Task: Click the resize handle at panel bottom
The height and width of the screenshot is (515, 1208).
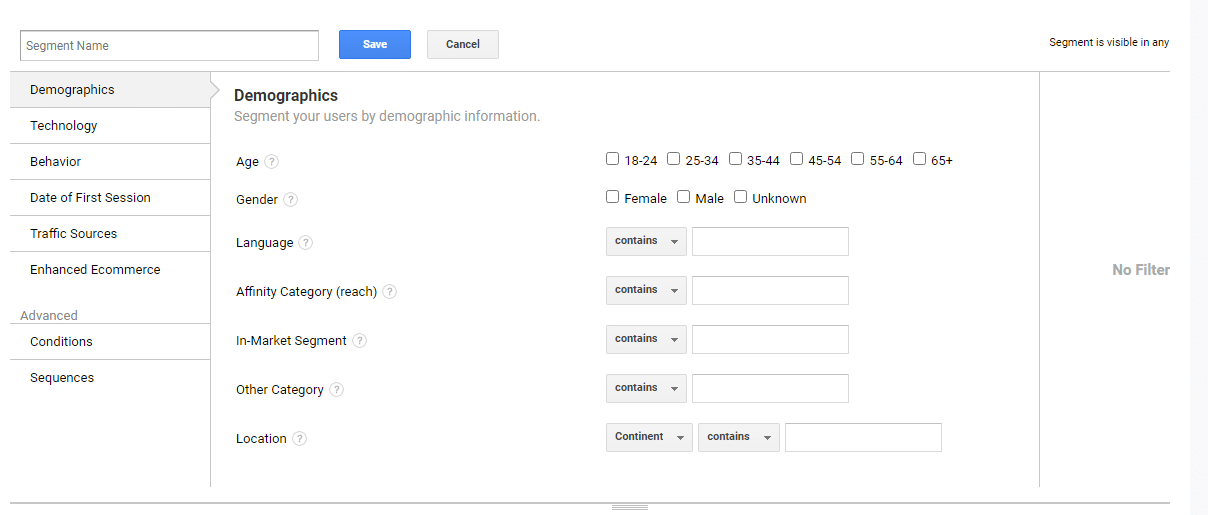Action: pos(629,508)
